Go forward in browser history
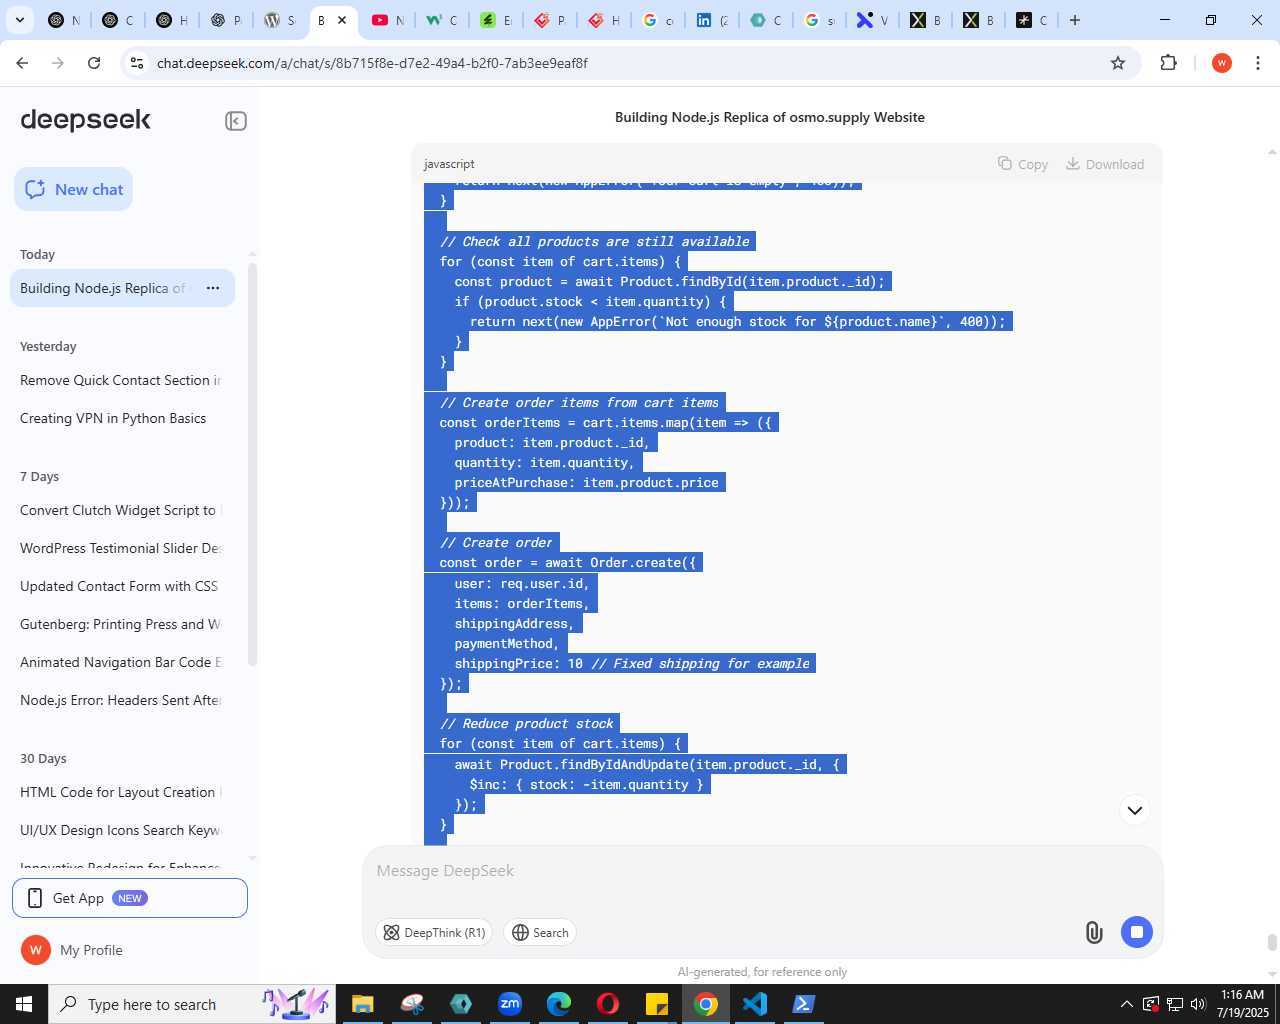This screenshot has width=1280, height=1024. click(x=58, y=63)
